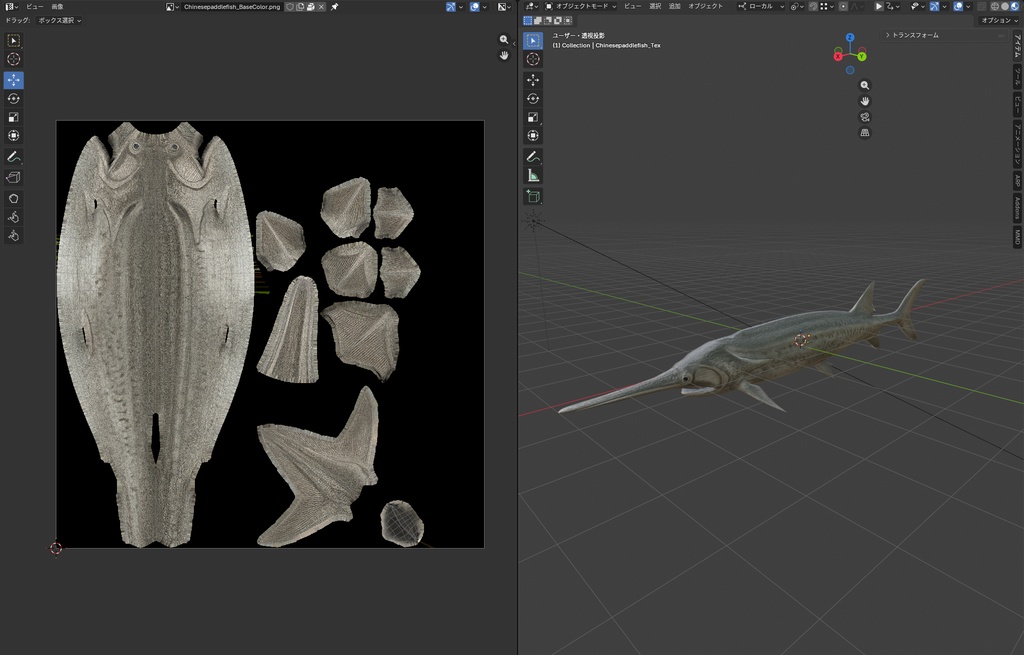Select the 2D cursor tool in image editor

(x=13, y=59)
